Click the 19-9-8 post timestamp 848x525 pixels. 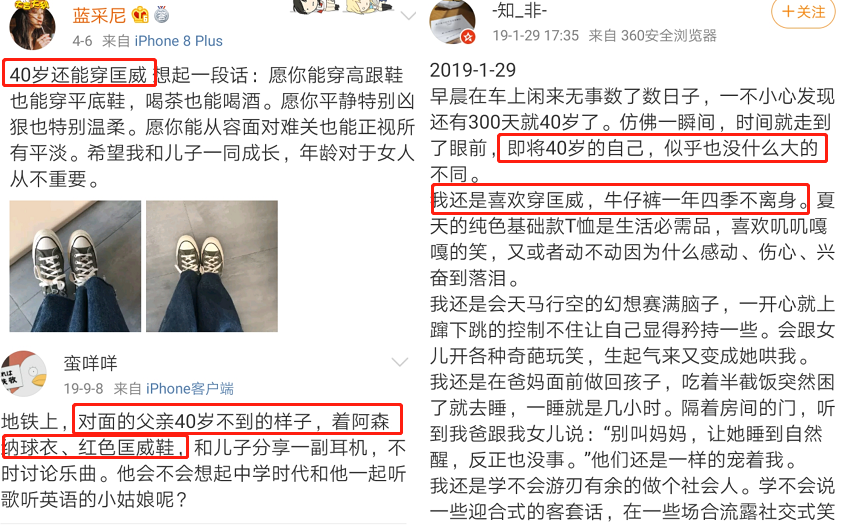[83, 389]
